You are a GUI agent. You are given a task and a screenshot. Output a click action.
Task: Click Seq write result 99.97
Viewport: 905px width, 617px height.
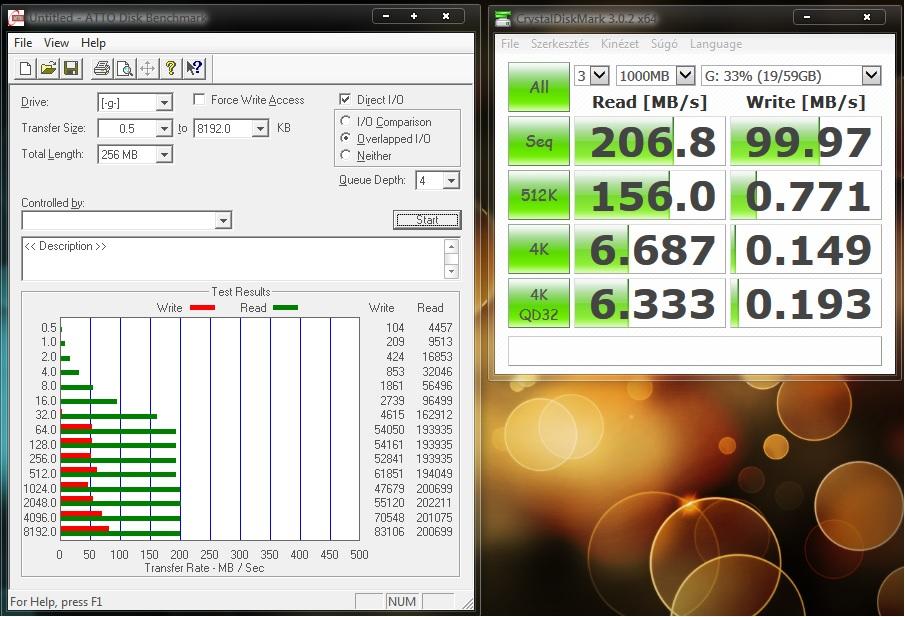806,141
